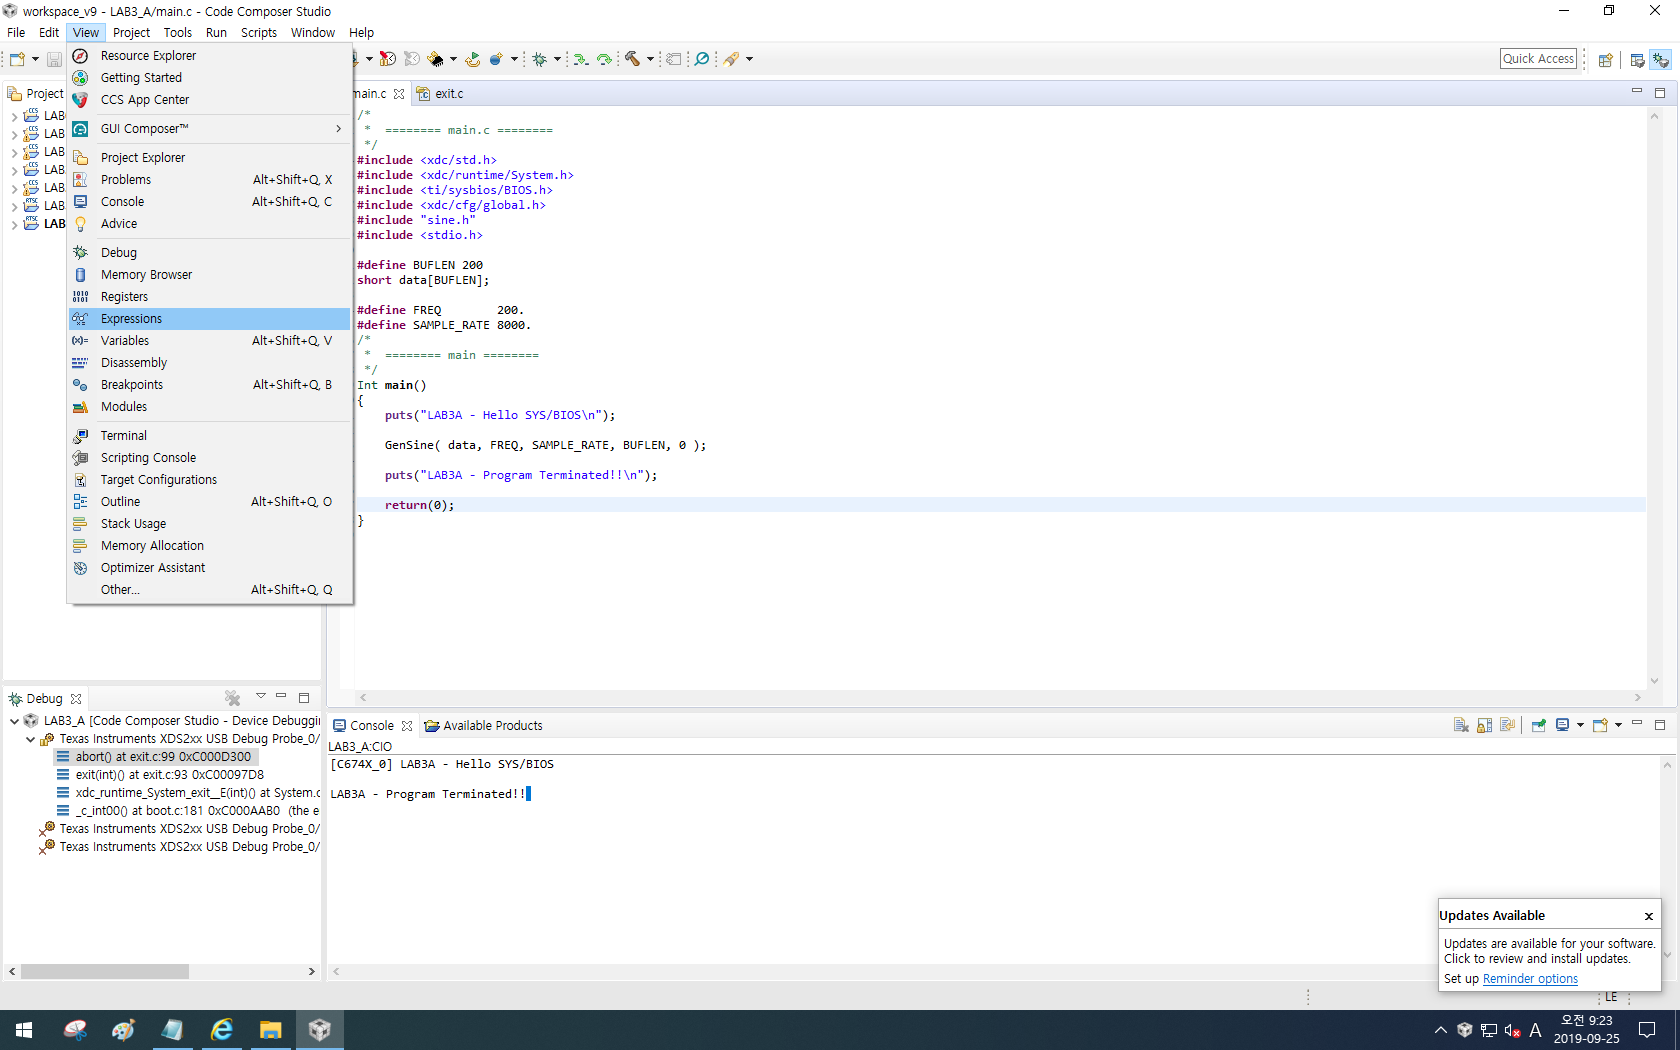Open Resource Explorer from View menu

pos(209,56)
